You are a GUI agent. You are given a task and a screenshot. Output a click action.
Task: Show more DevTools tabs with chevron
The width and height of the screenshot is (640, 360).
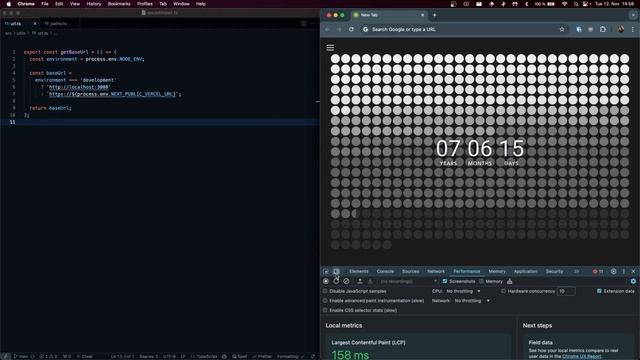pyautogui.click(x=576, y=271)
